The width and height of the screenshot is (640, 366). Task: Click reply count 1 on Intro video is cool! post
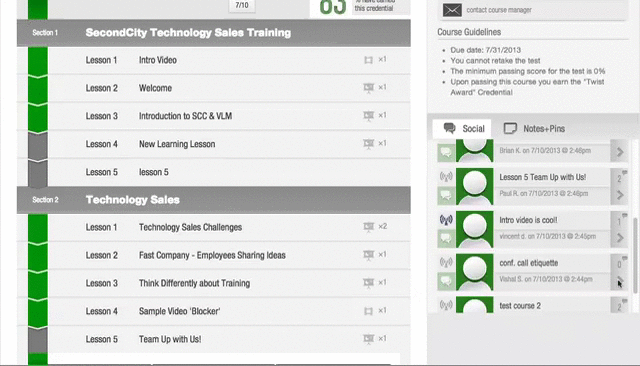click(620, 221)
